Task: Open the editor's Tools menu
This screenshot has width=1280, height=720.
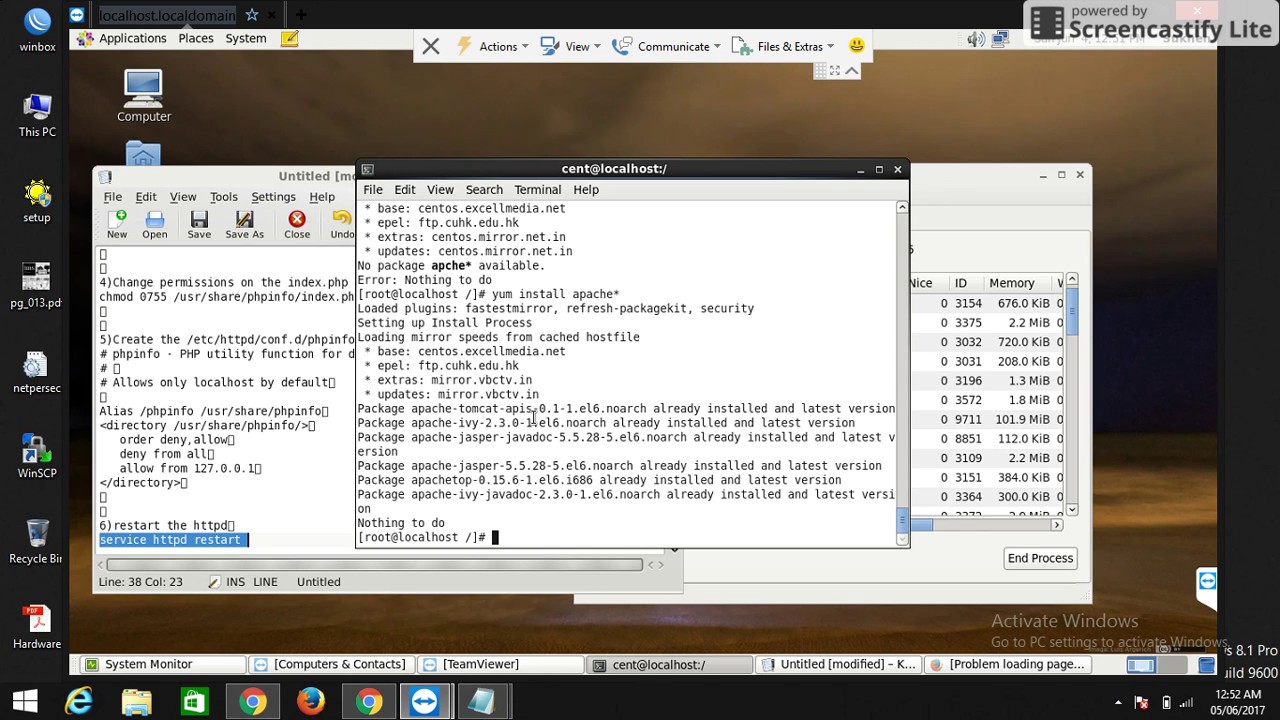Action: pos(223,197)
